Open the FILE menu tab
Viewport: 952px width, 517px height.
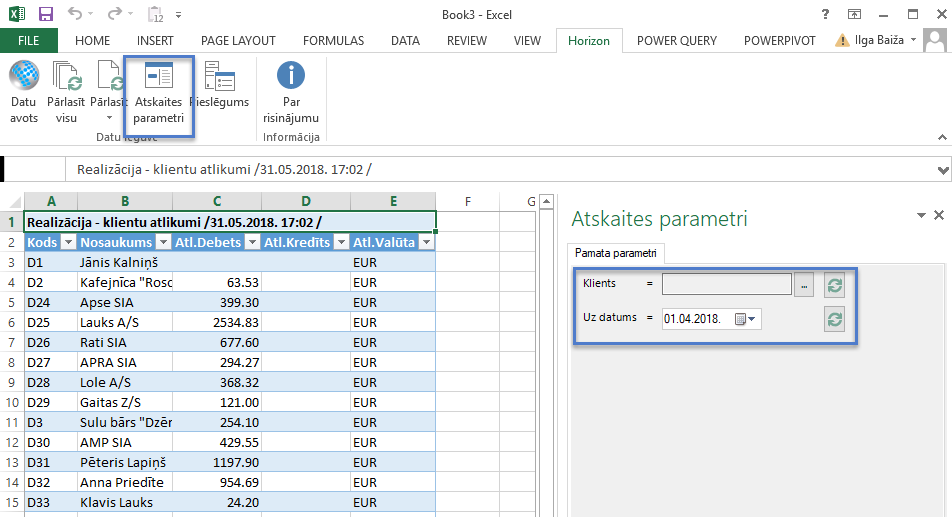click(29, 41)
